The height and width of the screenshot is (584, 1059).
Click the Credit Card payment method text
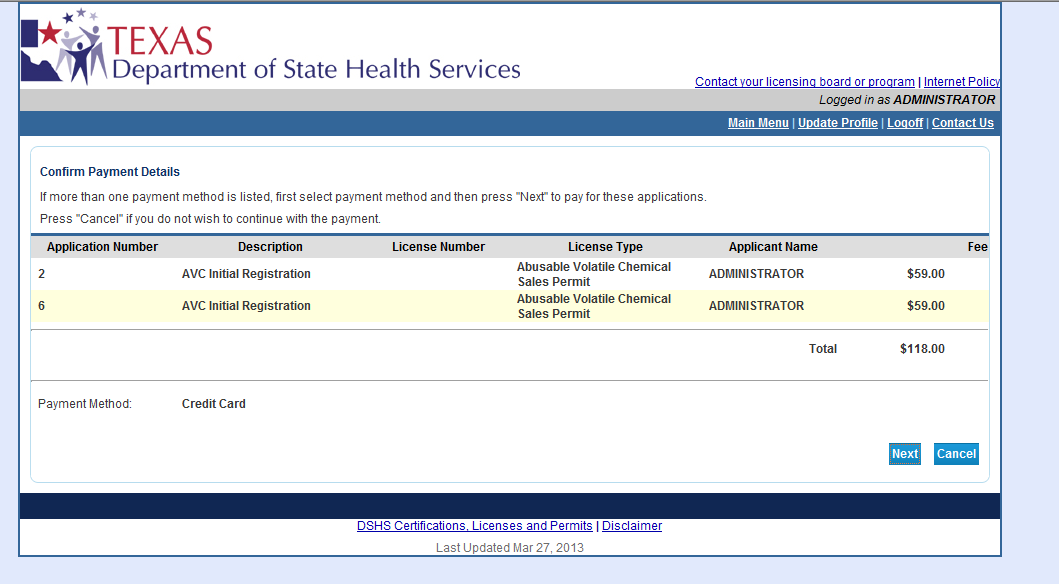click(x=213, y=404)
